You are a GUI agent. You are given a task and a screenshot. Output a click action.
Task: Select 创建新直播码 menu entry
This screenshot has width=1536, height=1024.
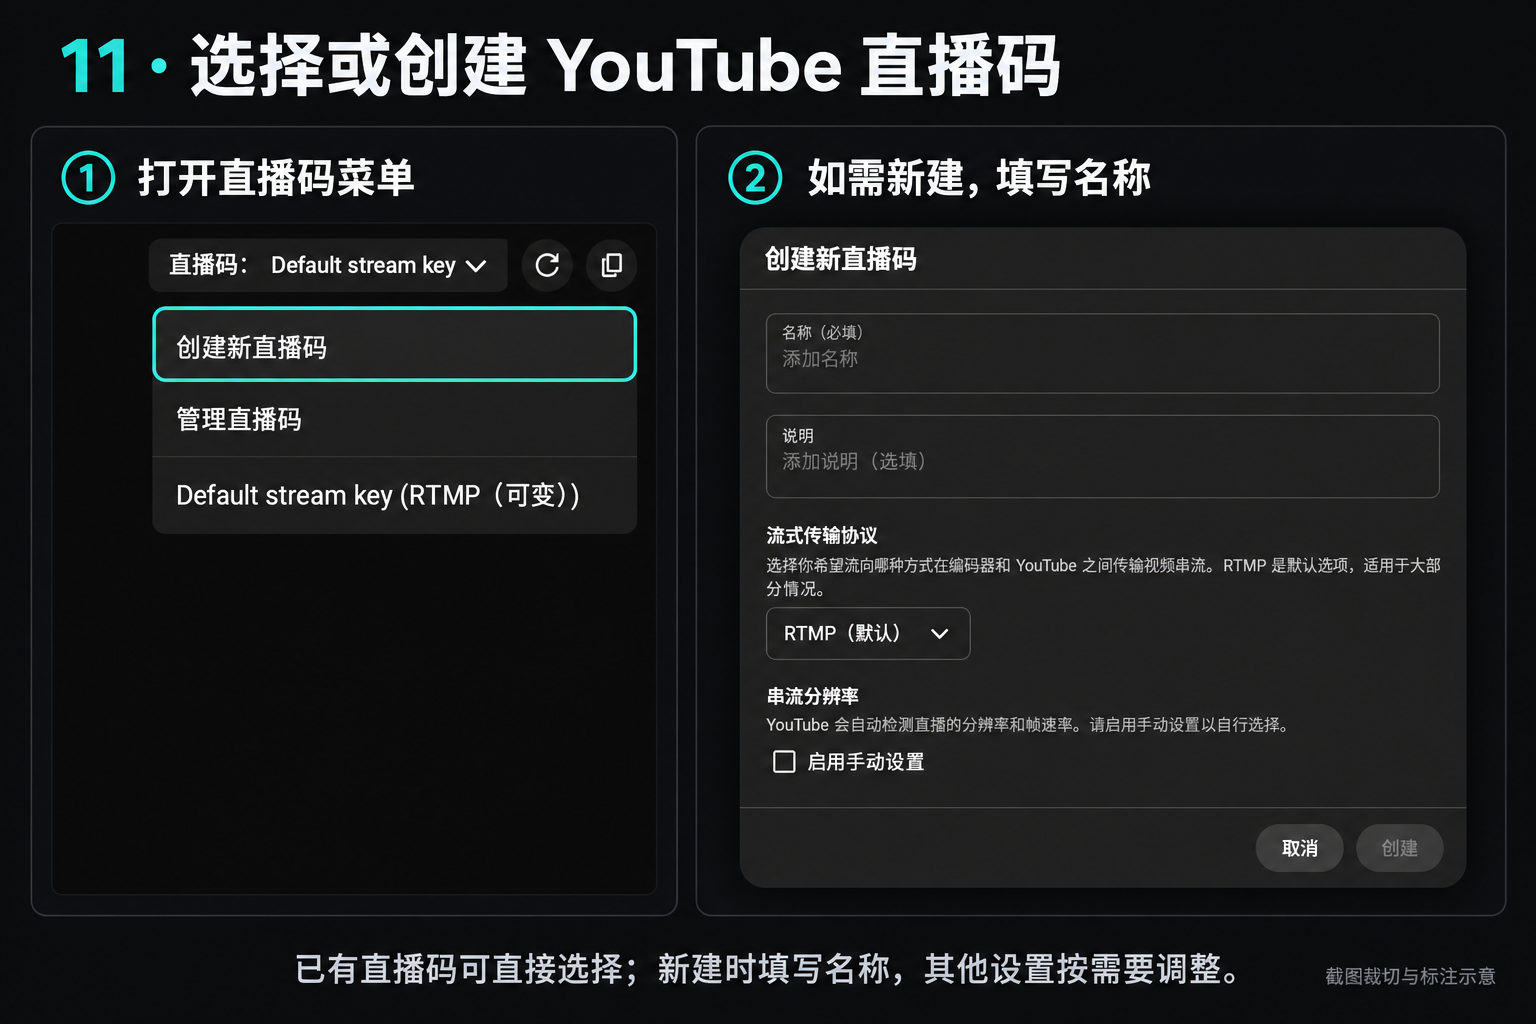394,345
